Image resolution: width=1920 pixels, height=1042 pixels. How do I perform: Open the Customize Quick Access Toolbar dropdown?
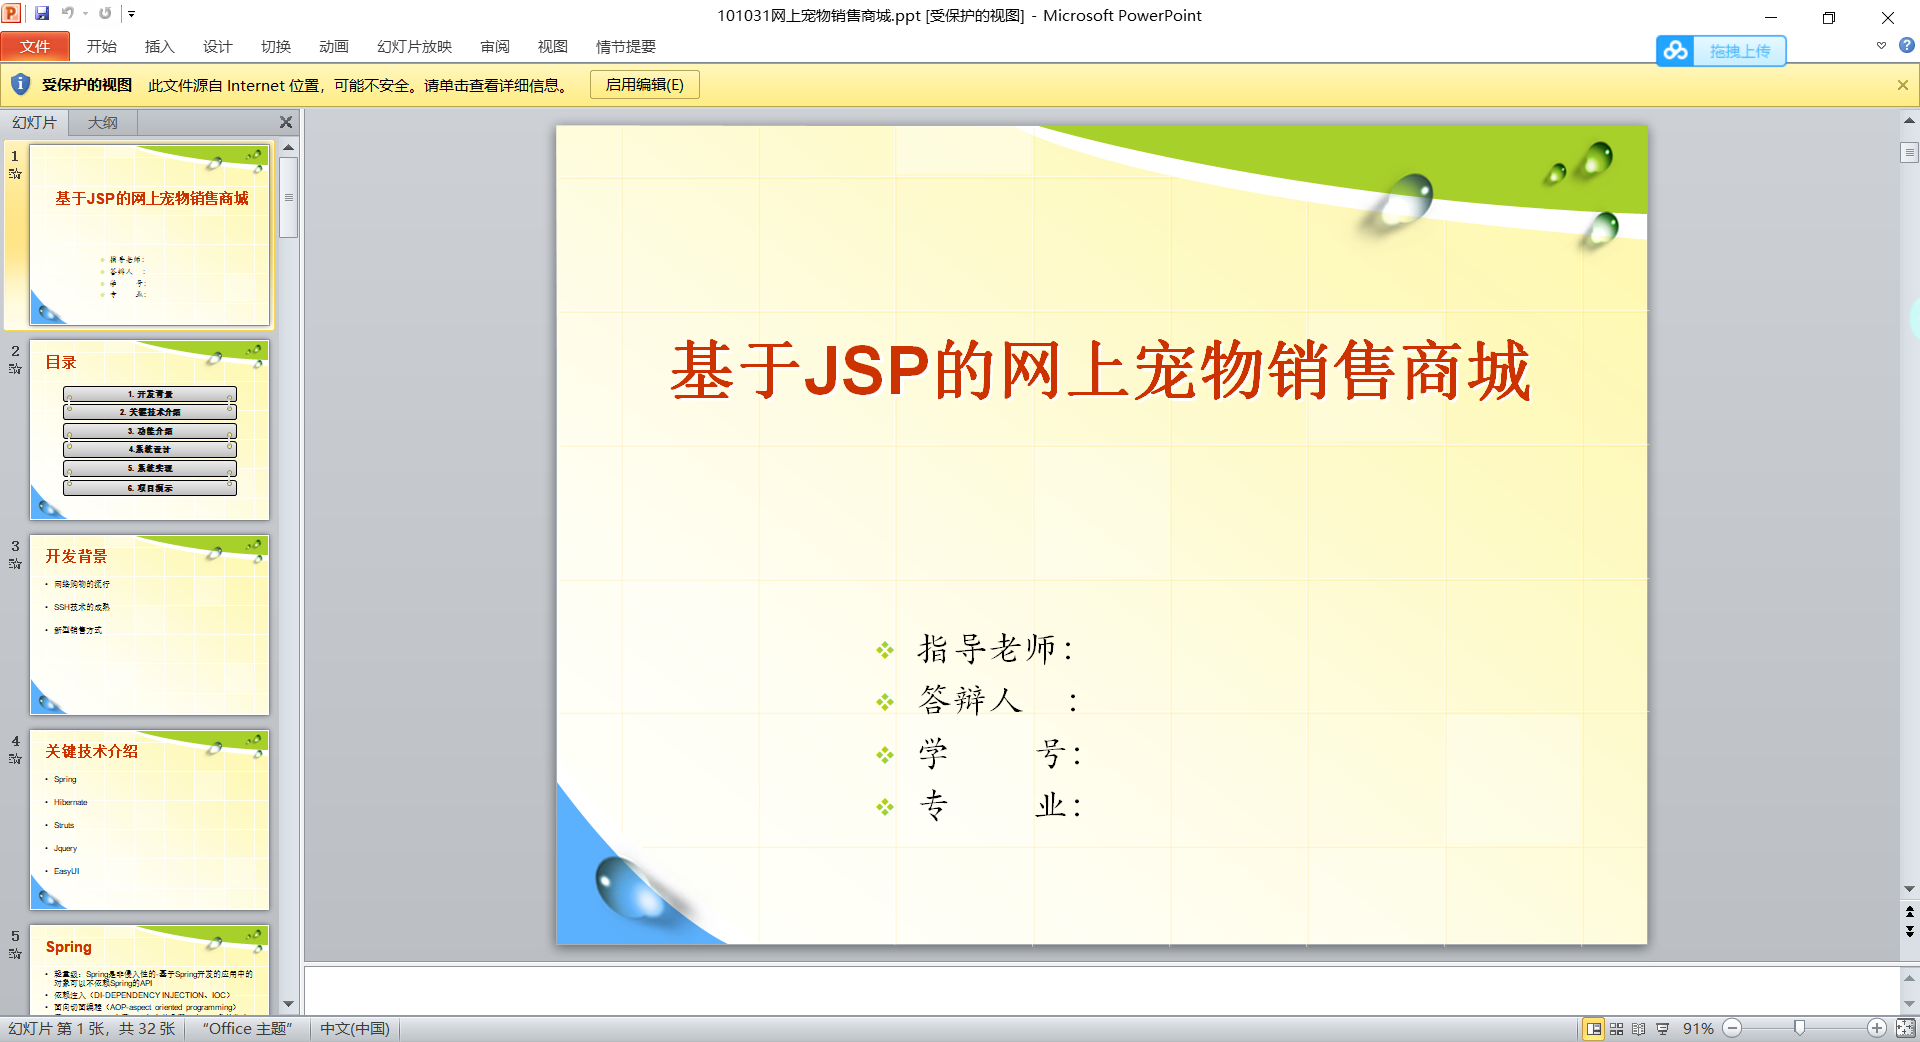[131, 14]
